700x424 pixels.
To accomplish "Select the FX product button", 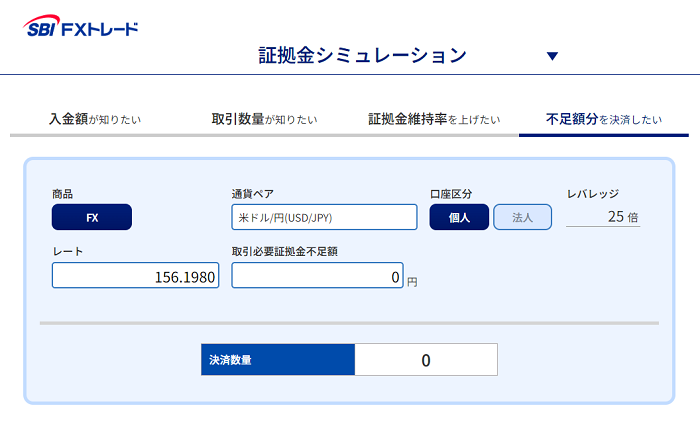I will click(x=92, y=217).
